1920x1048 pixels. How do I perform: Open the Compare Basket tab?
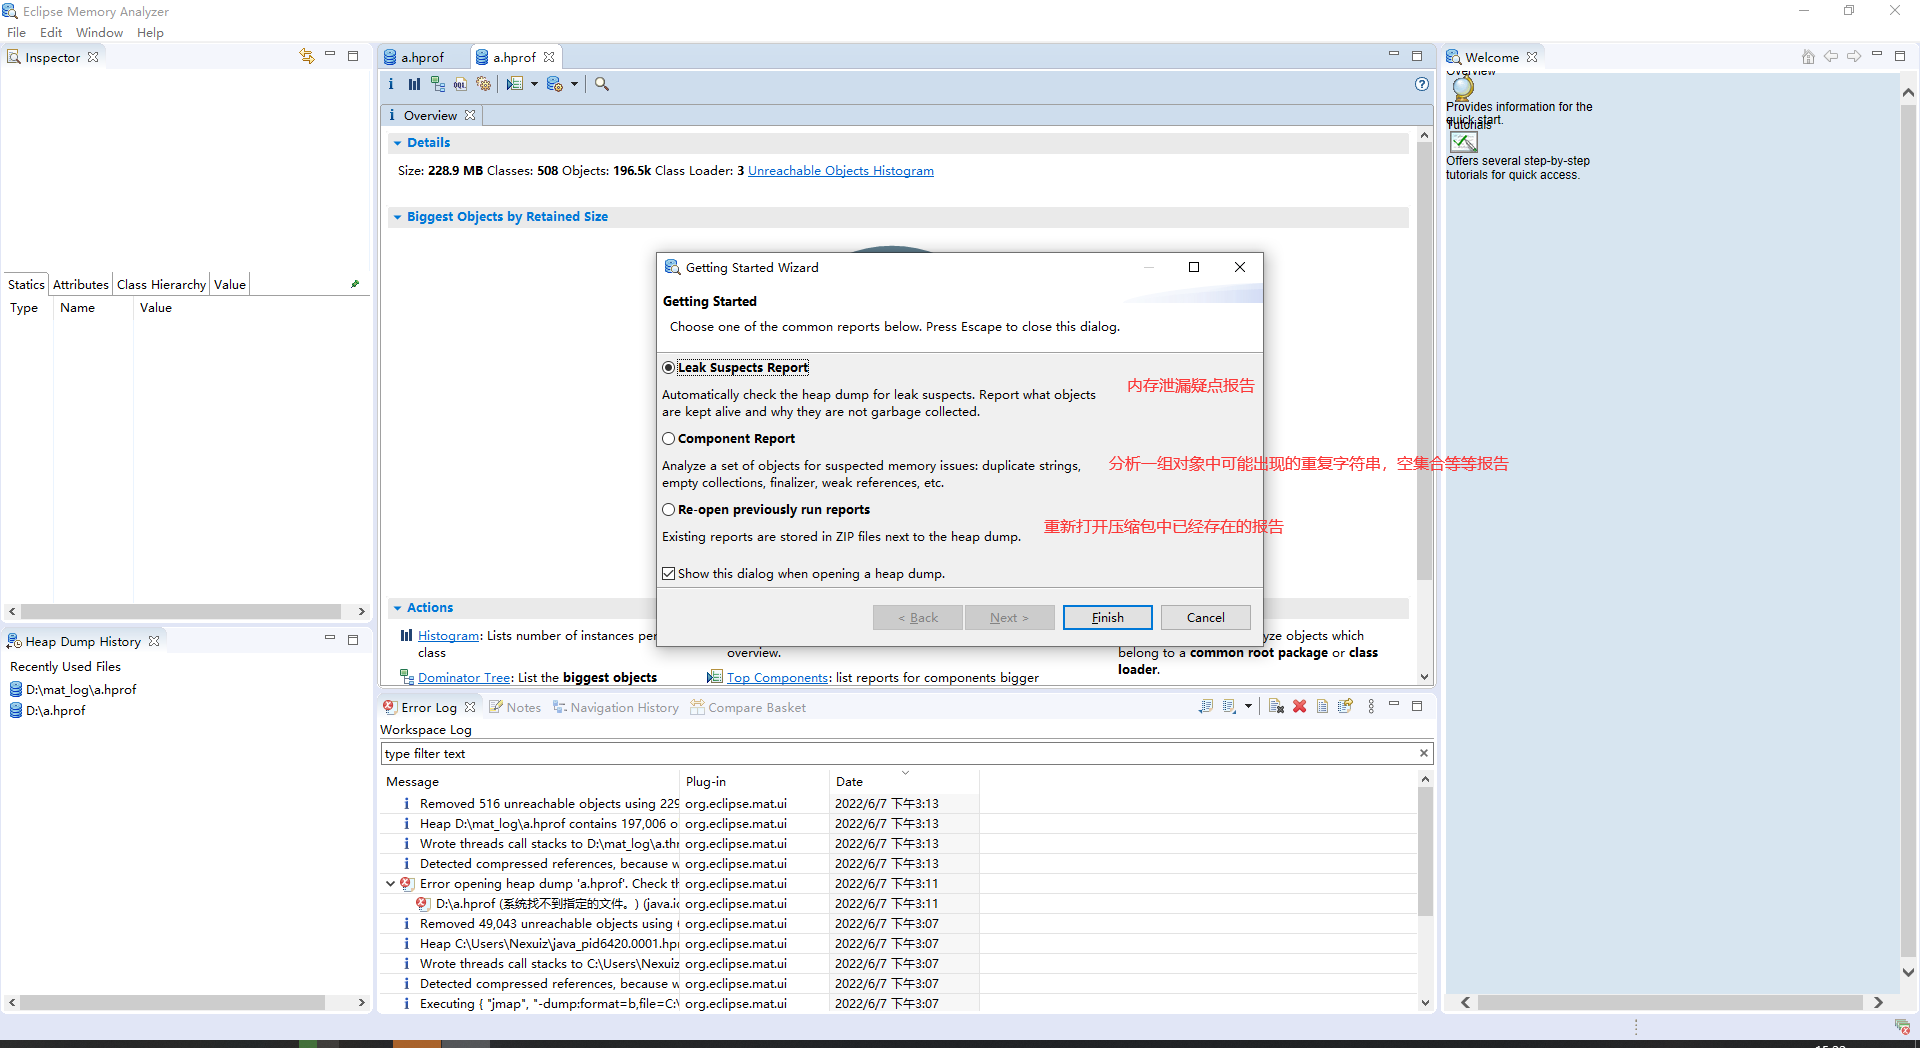pyautogui.click(x=748, y=707)
